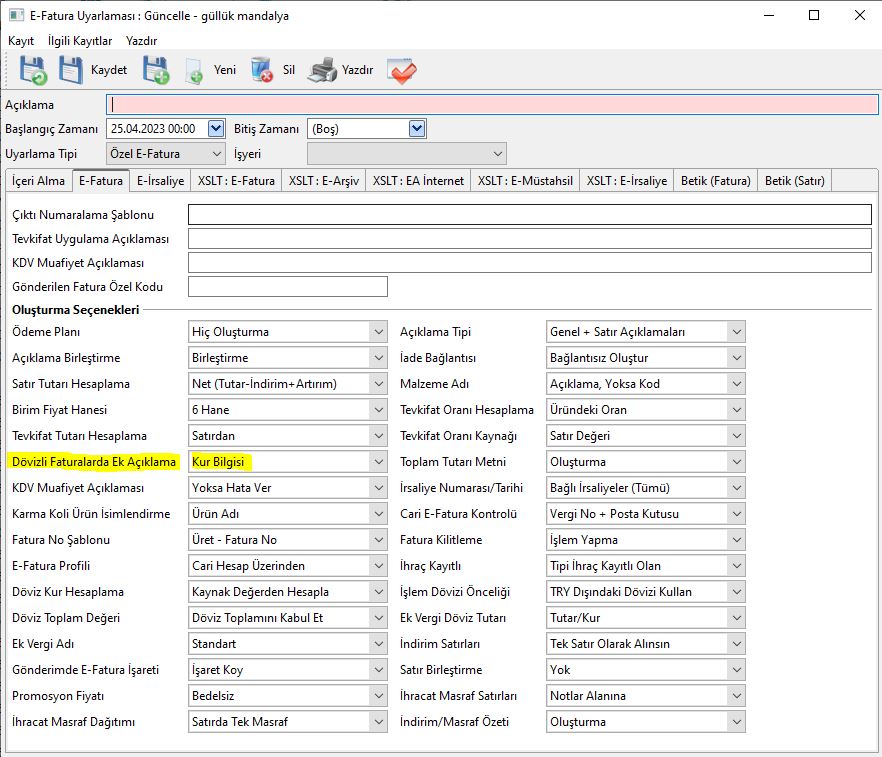This screenshot has width=882, height=757.
Task: Open Dövizli Faturalarda Ek Açıklama dropdown
Action: 377,462
